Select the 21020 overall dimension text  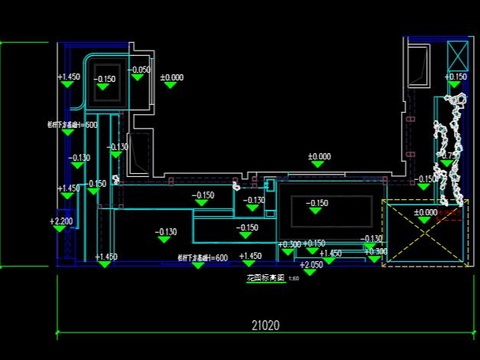coord(266,325)
